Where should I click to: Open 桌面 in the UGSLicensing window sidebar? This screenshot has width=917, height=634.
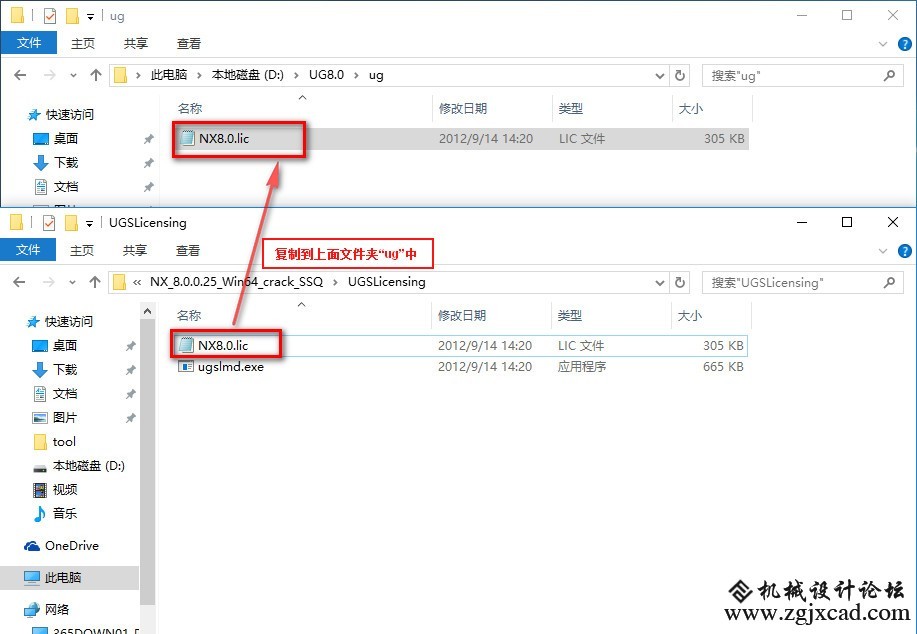pyautogui.click(x=64, y=346)
